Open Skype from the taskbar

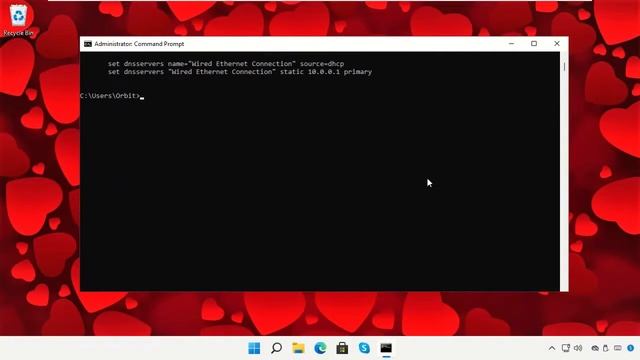pos(364,348)
